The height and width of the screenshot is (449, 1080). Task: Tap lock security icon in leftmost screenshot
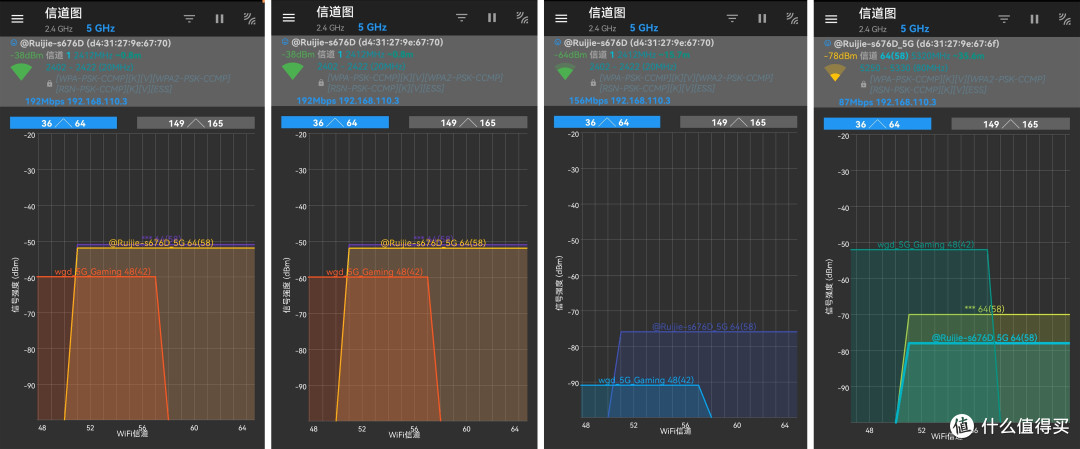50,83
